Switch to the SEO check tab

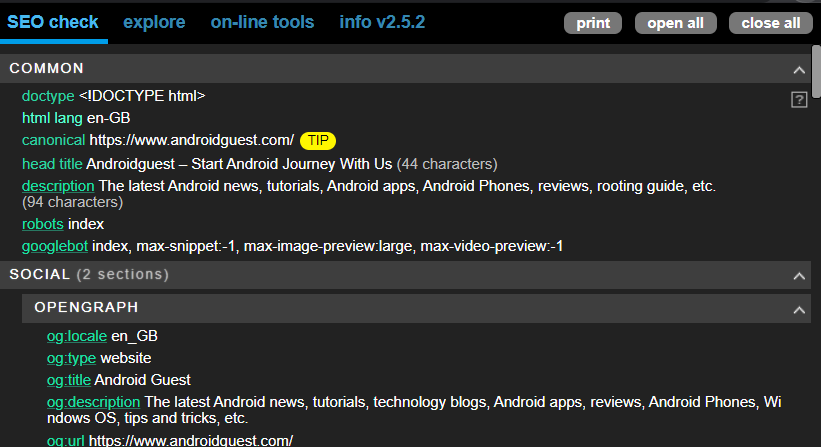[x=52, y=22]
